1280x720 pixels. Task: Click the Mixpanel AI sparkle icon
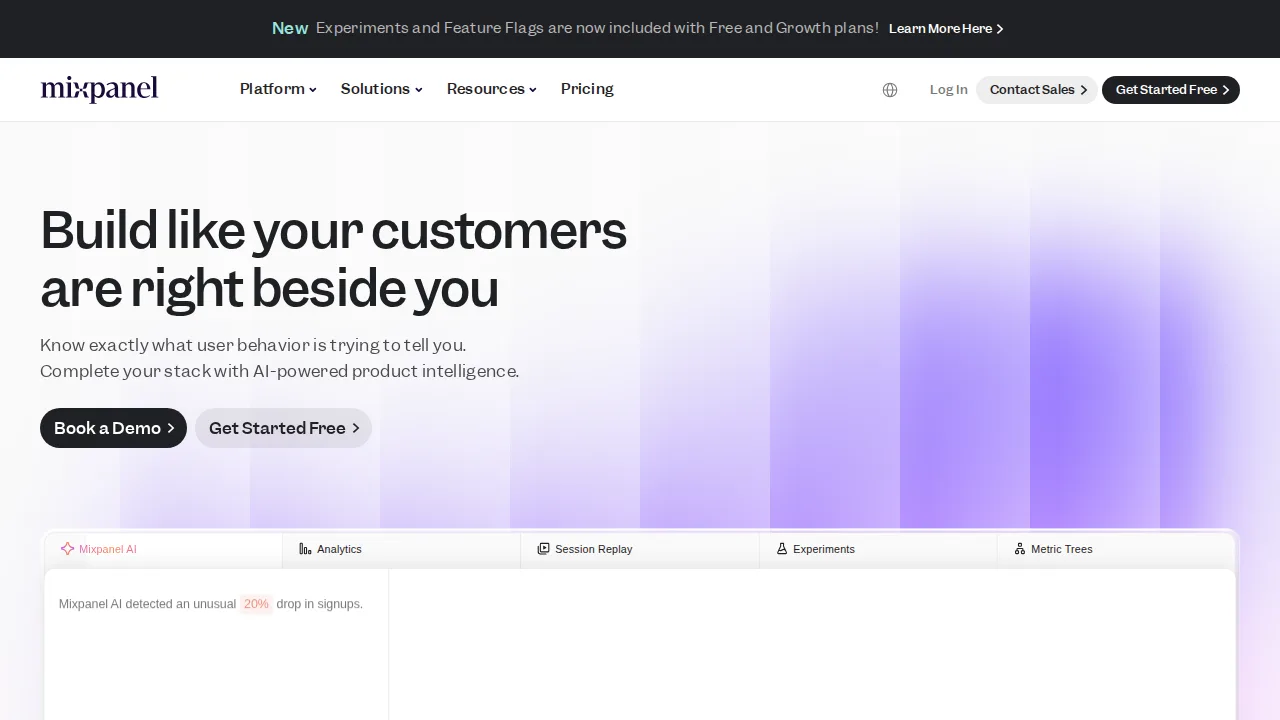pos(67,549)
